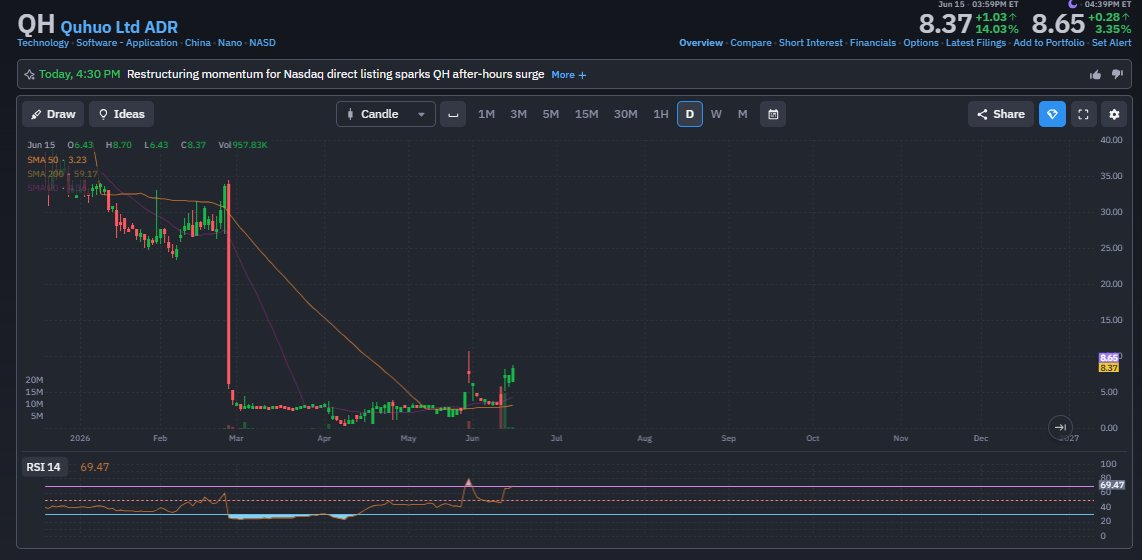The height and width of the screenshot is (560, 1142).
Task: Expand news with More +
Action: tap(569, 74)
